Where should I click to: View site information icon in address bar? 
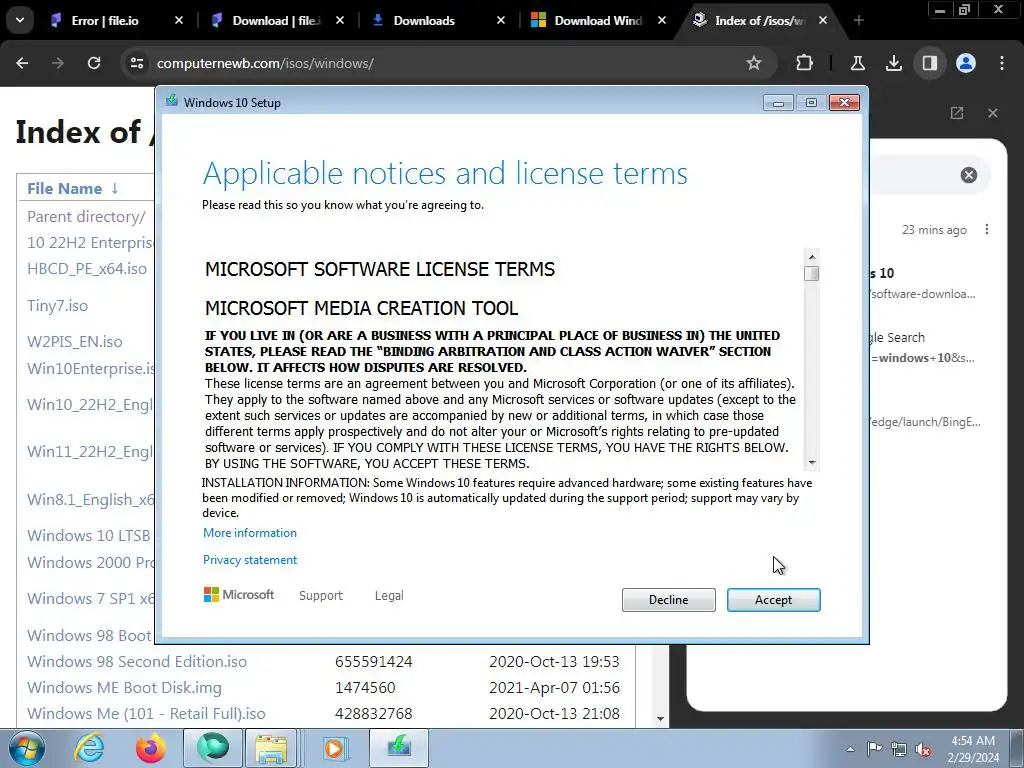pyautogui.click(x=136, y=63)
